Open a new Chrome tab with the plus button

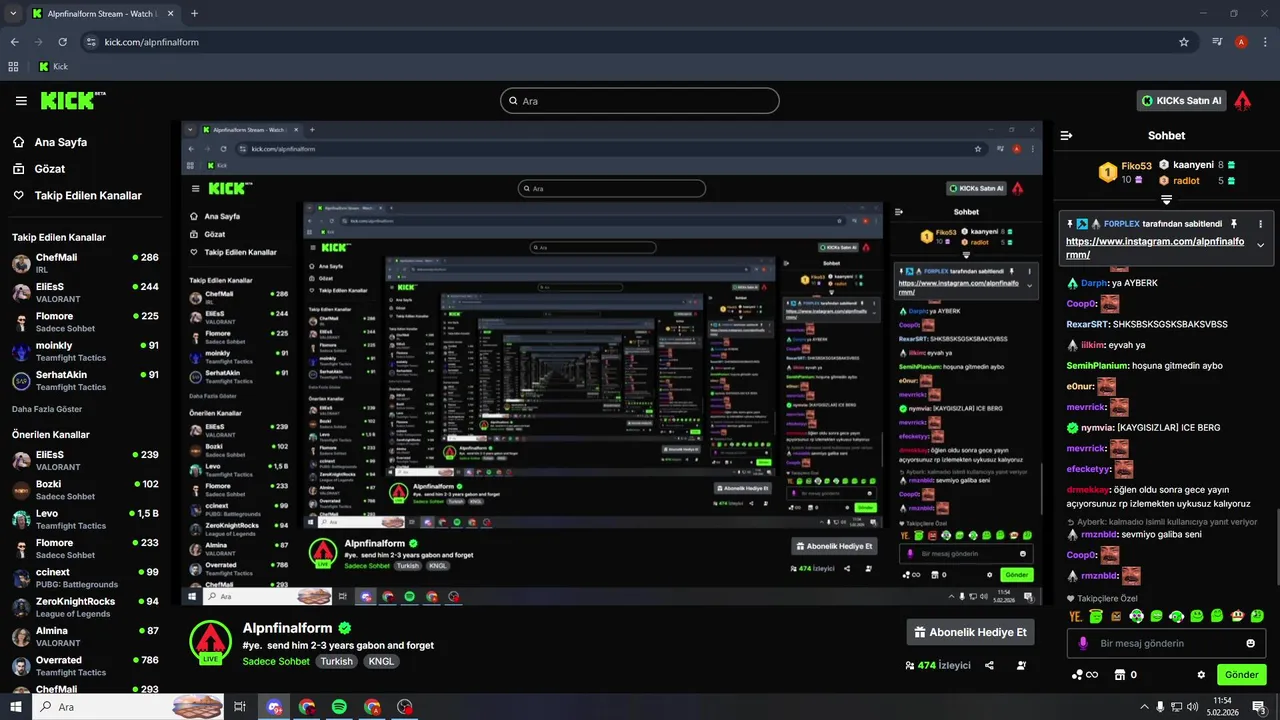[194, 14]
